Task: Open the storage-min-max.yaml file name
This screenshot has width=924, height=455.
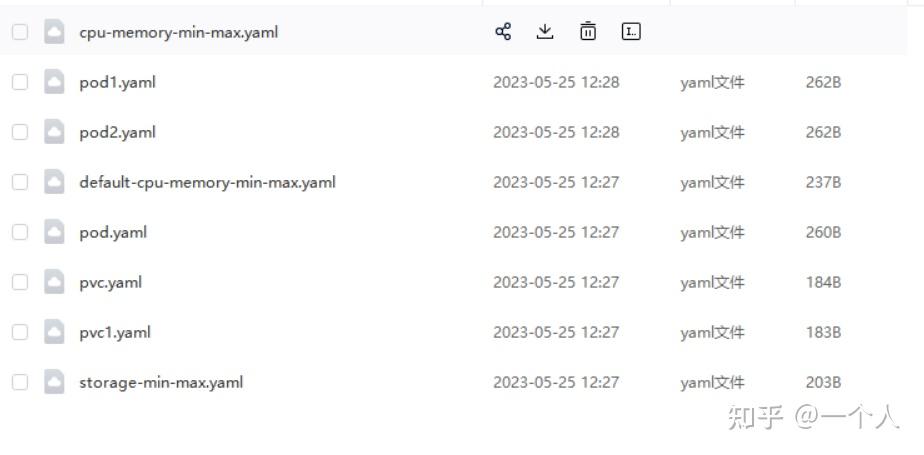Action: point(161,383)
